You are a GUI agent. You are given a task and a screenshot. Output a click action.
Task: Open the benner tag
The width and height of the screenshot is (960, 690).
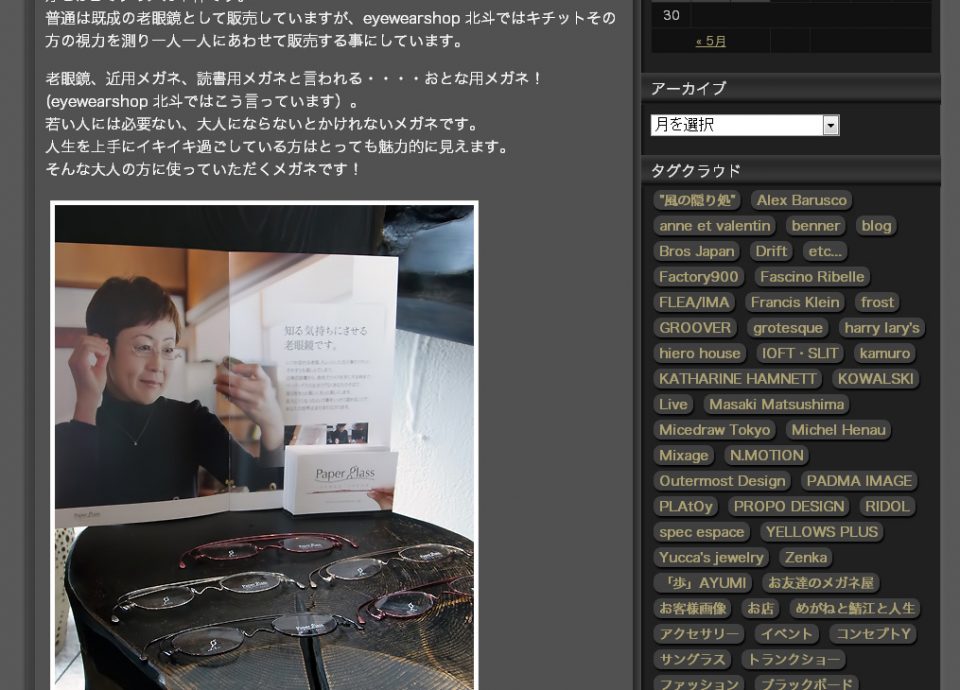pos(816,226)
